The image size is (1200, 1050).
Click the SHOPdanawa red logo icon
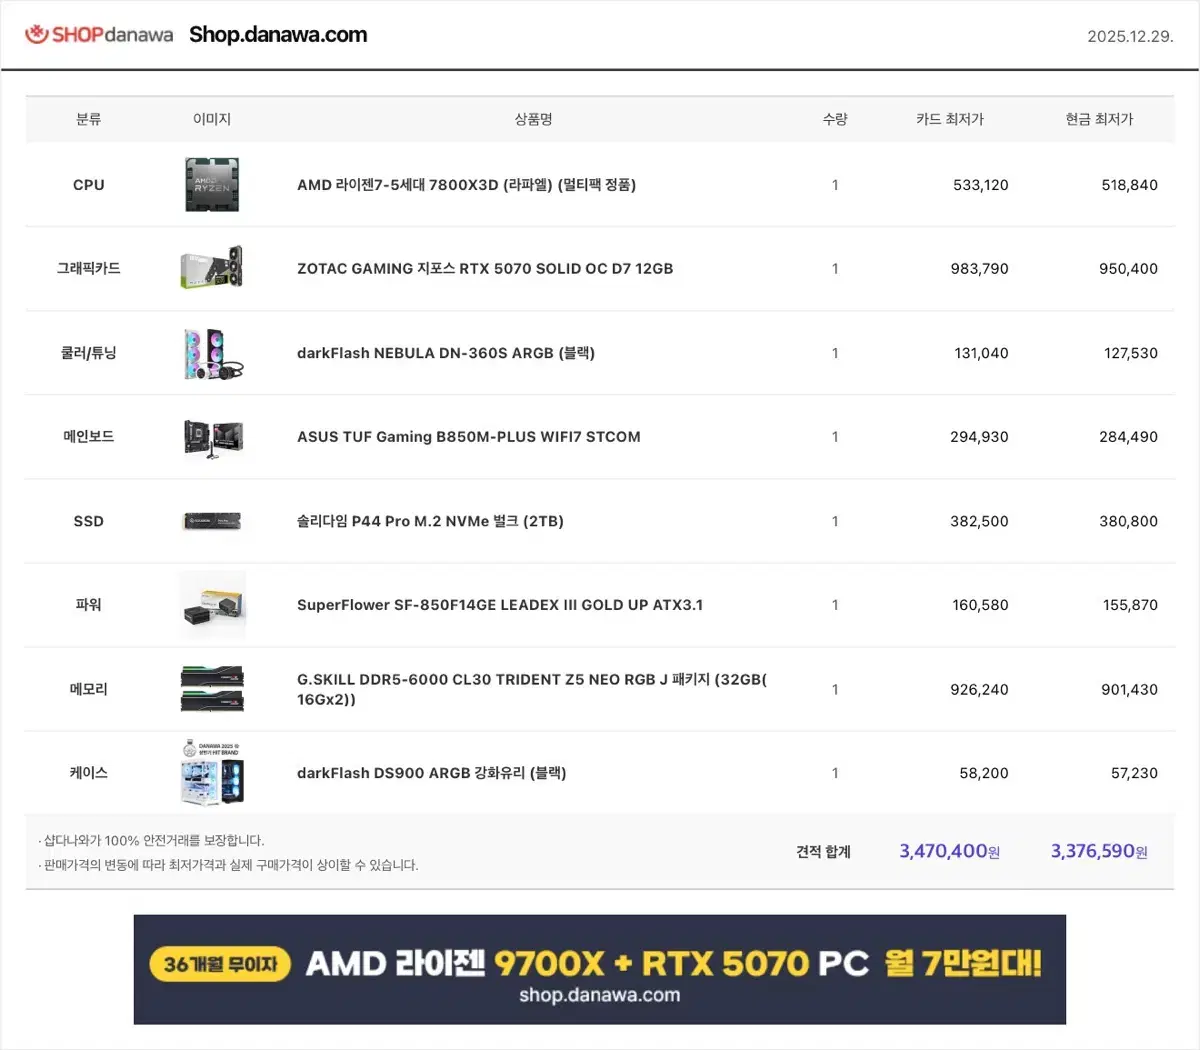tap(38, 33)
